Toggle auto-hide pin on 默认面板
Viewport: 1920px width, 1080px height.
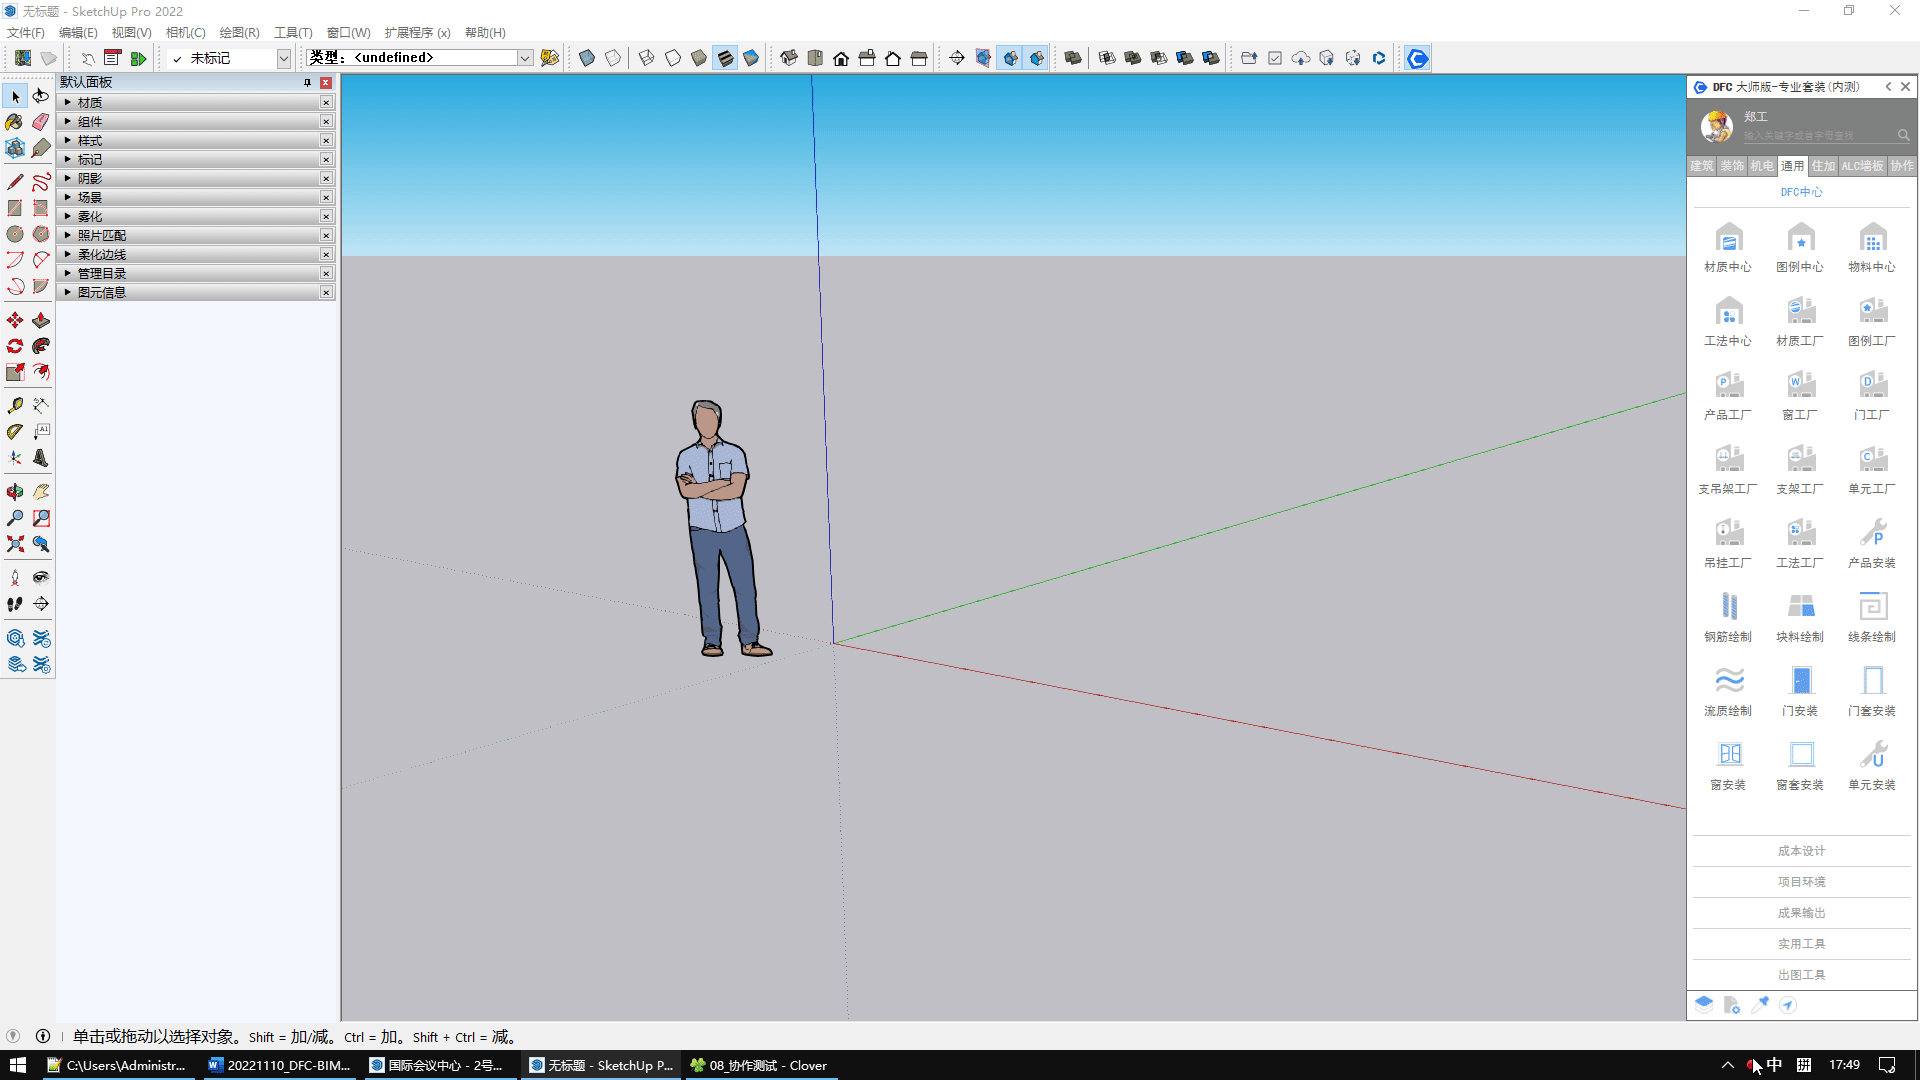click(307, 83)
